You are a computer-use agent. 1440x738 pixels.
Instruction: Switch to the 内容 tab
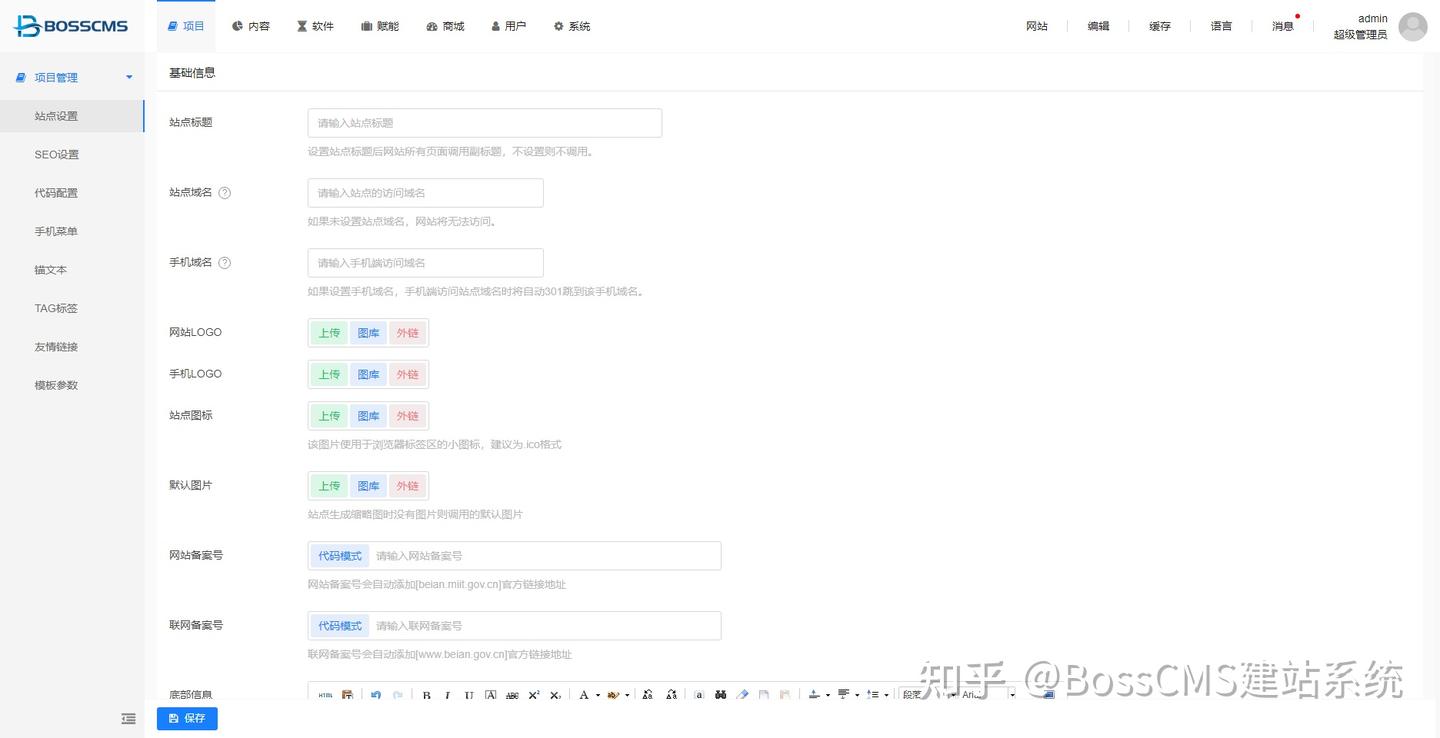tap(251, 26)
